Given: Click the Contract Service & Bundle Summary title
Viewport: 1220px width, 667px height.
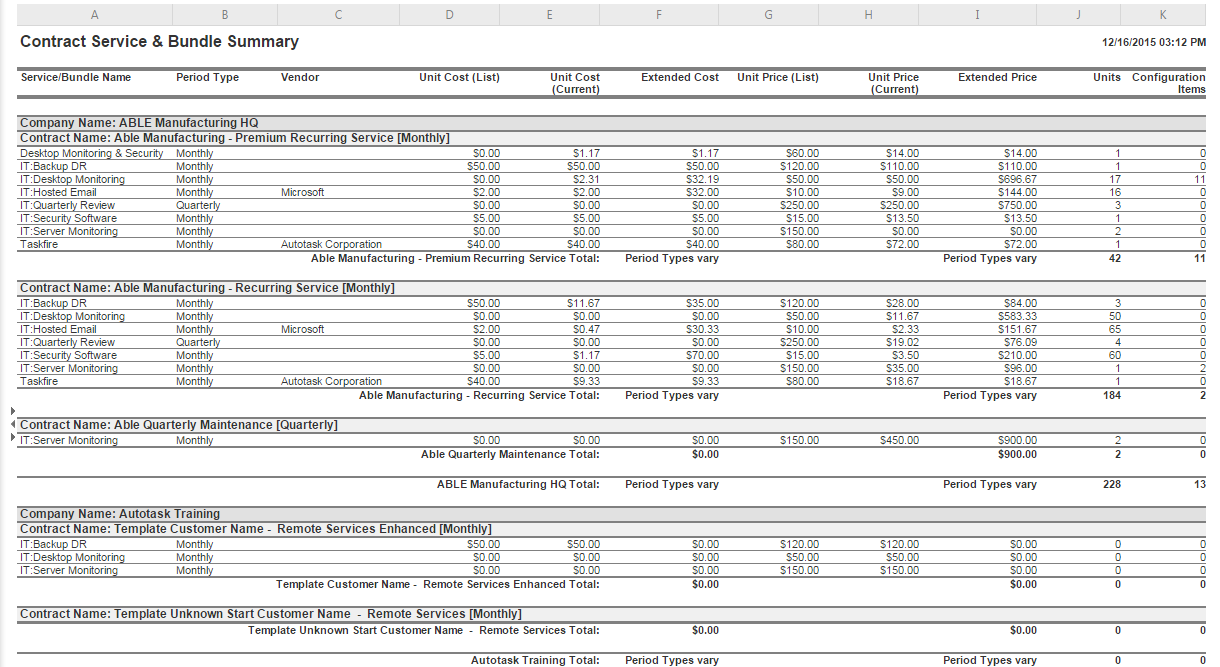Looking at the screenshot, I should point(159,42).
